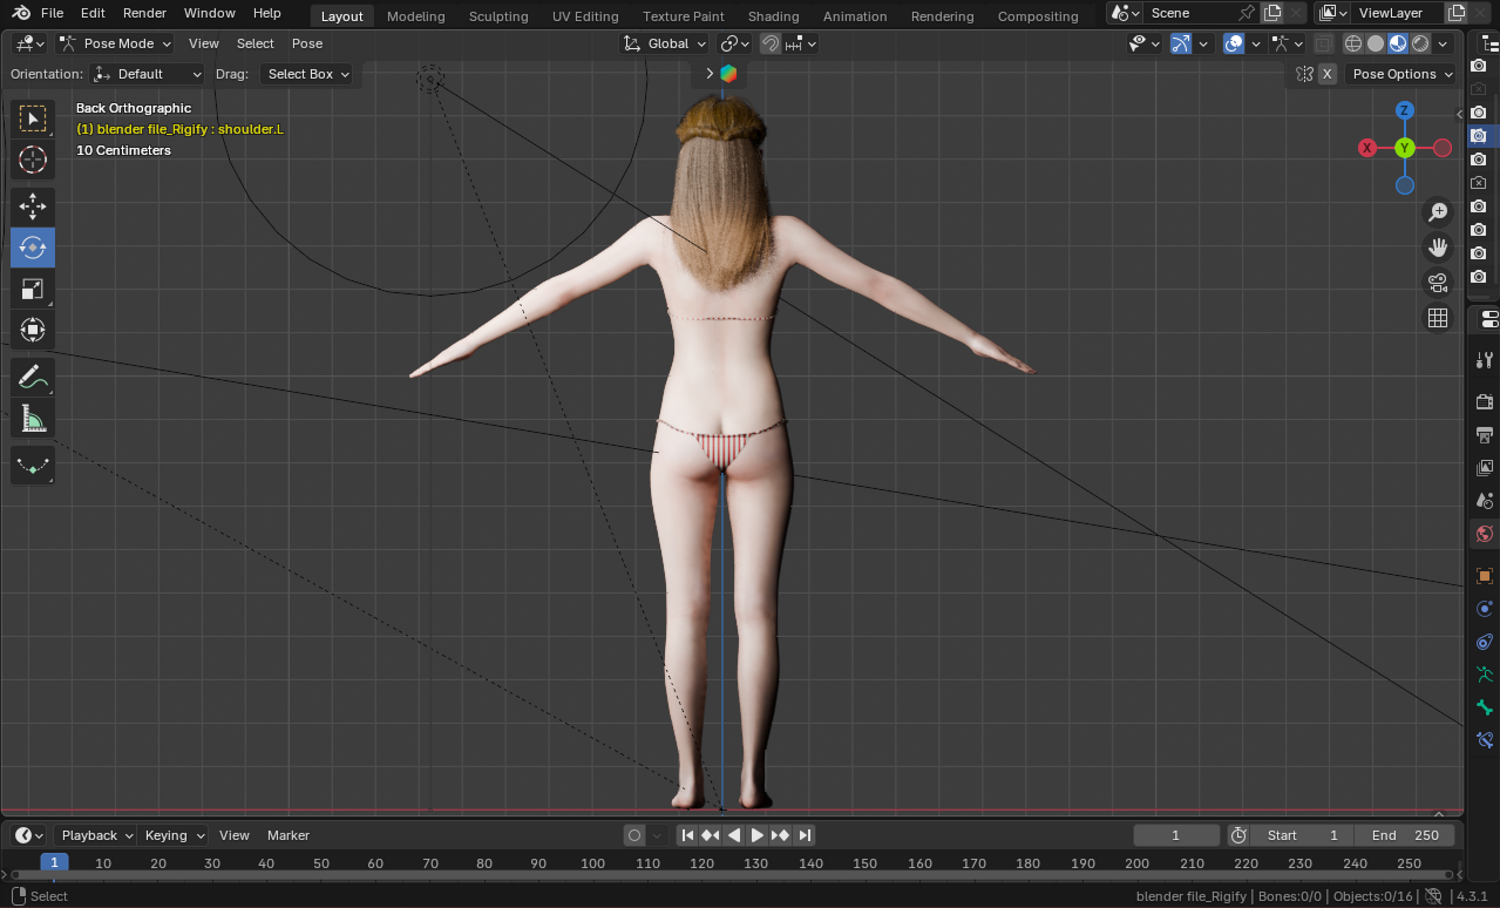Activate the Scale tool
1500x908 pixels.
tap(32, 289)
